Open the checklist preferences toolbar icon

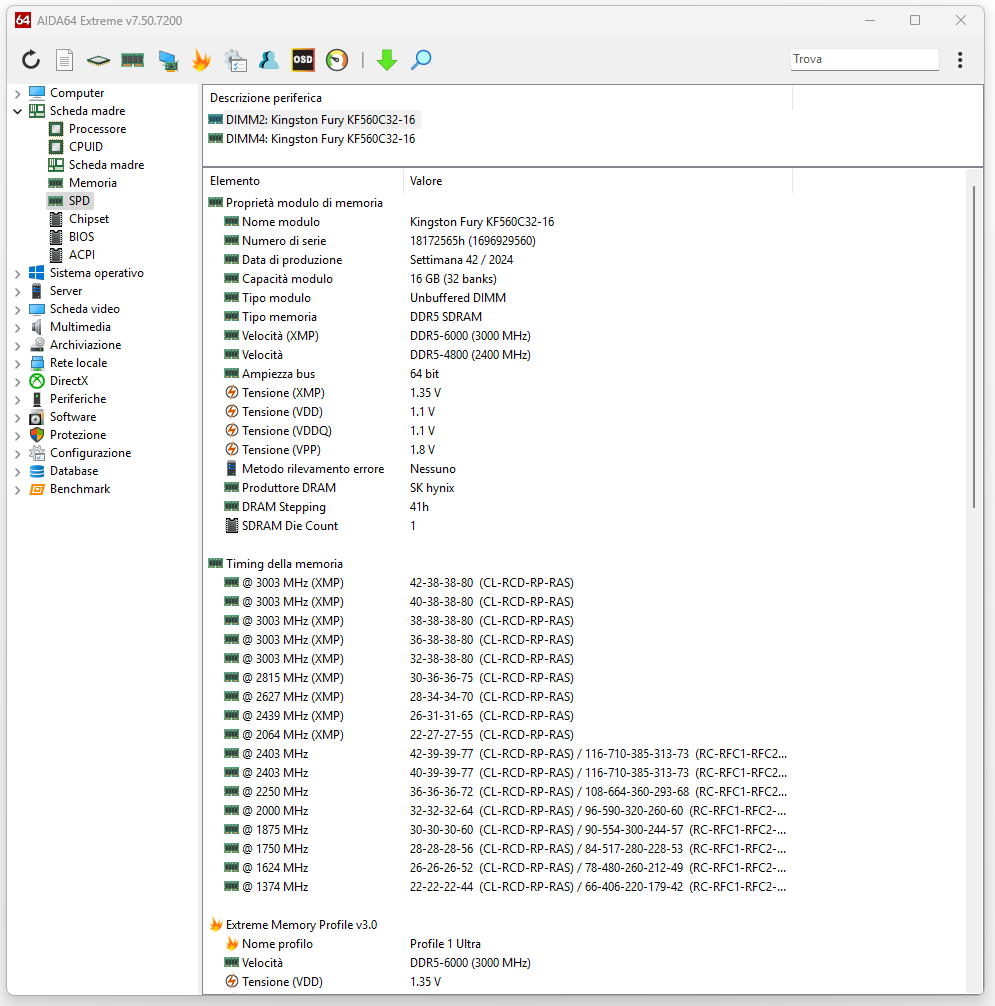(235, 60)
